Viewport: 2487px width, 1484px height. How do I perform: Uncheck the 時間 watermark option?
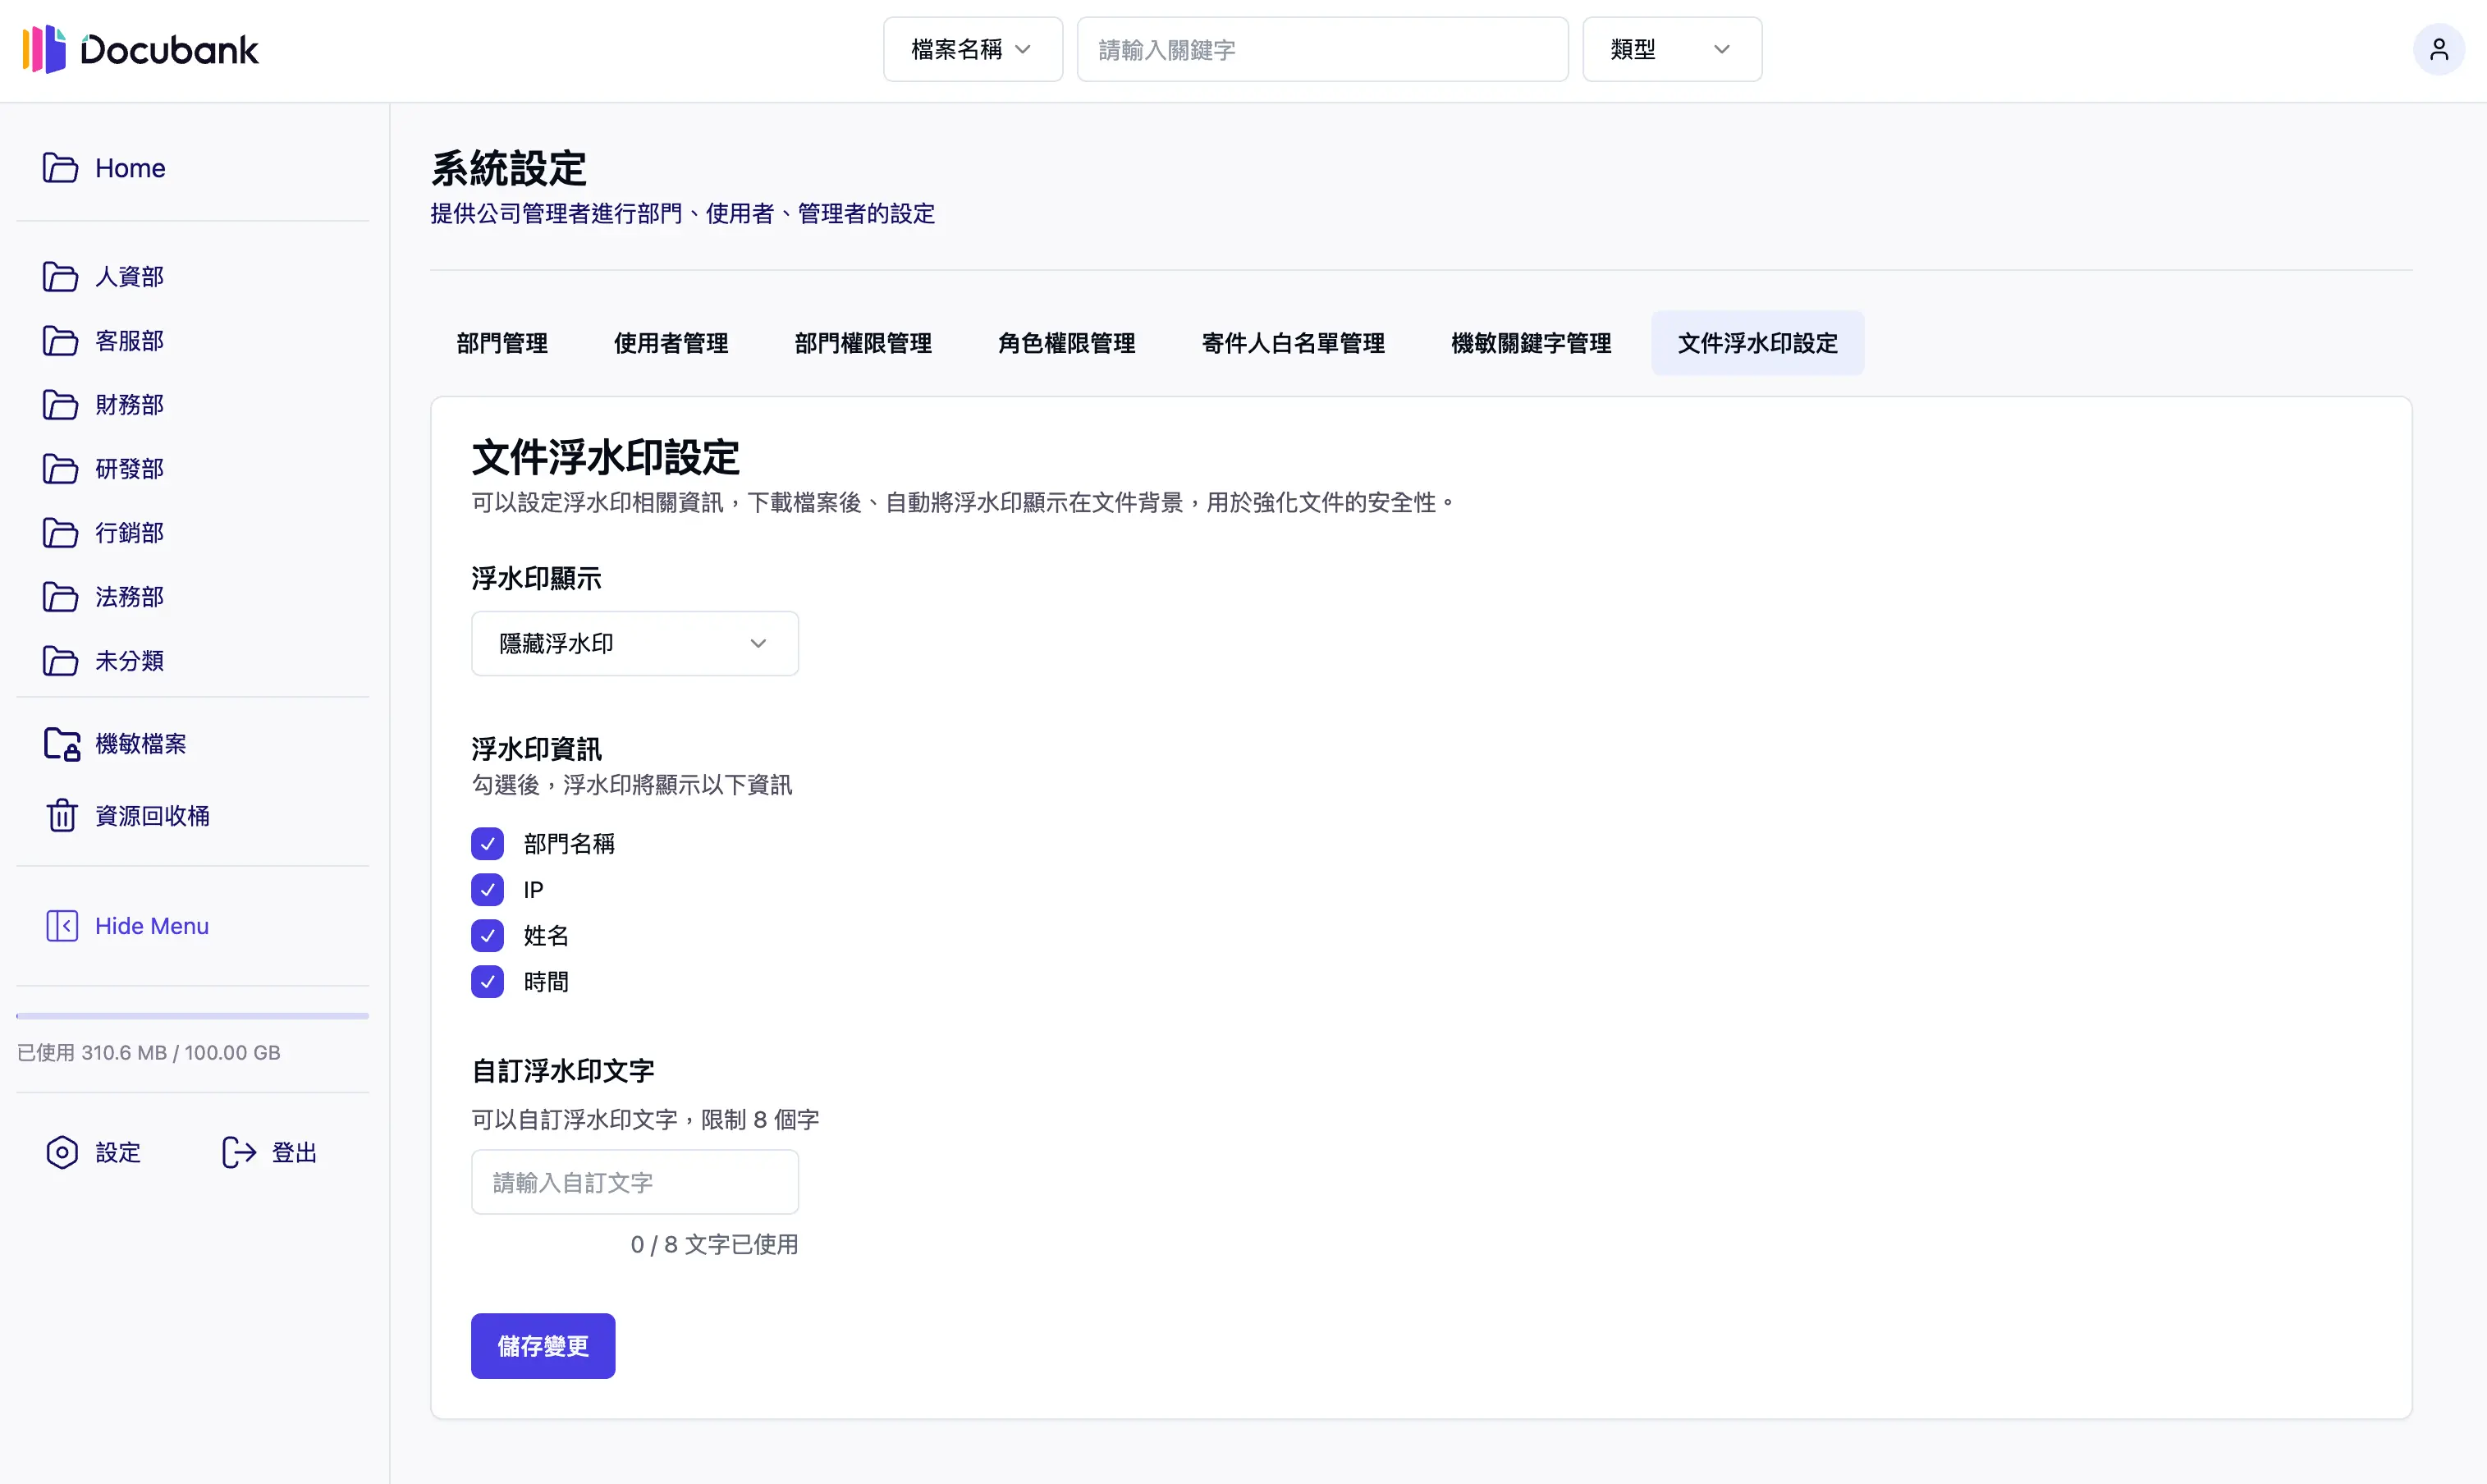(x=488, y=981)
